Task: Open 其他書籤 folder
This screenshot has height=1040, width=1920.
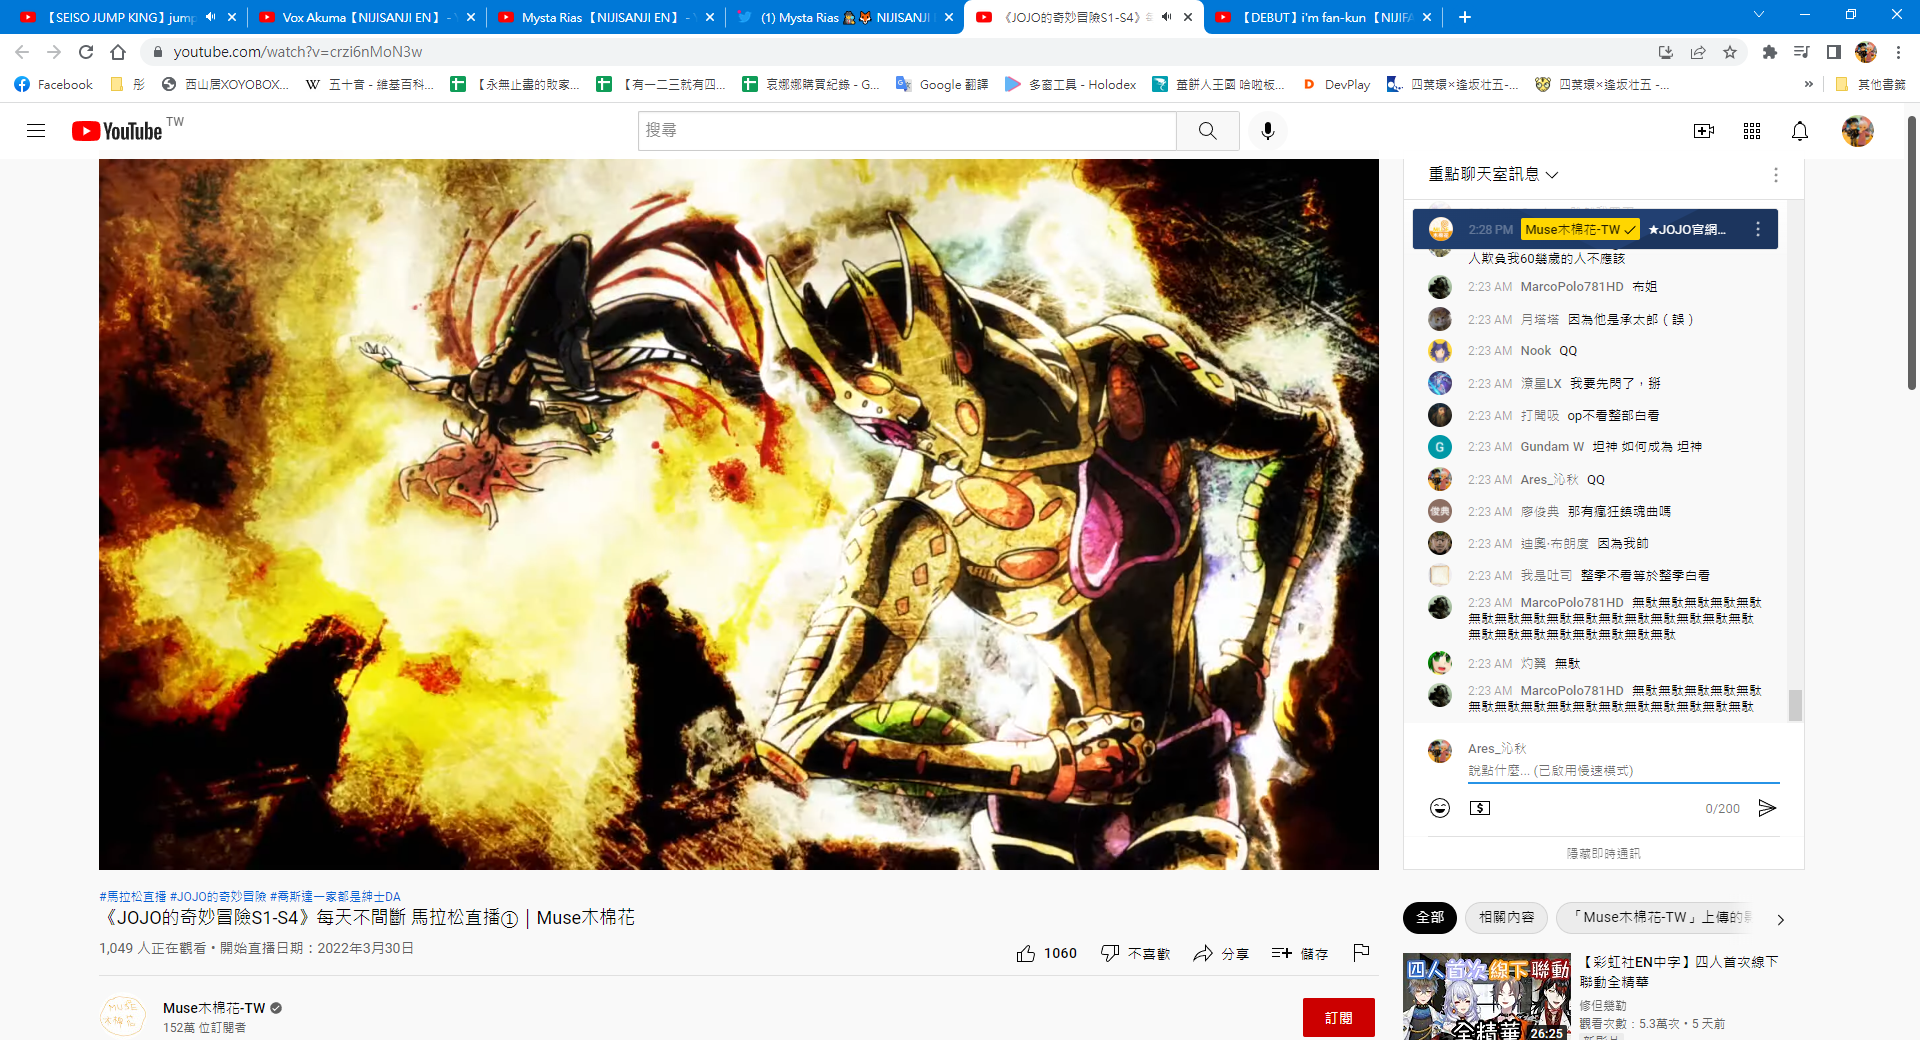Action: (1871, 85)
